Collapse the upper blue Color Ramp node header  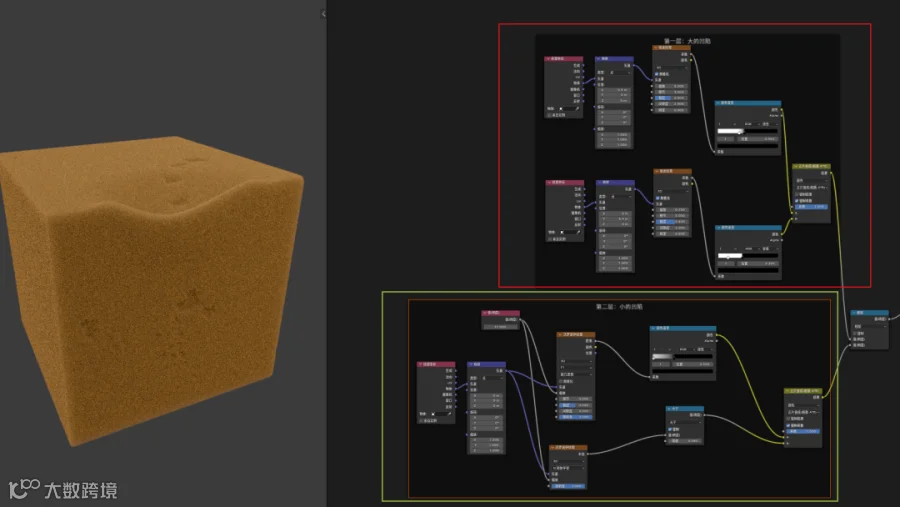click(x=719, y=103)
